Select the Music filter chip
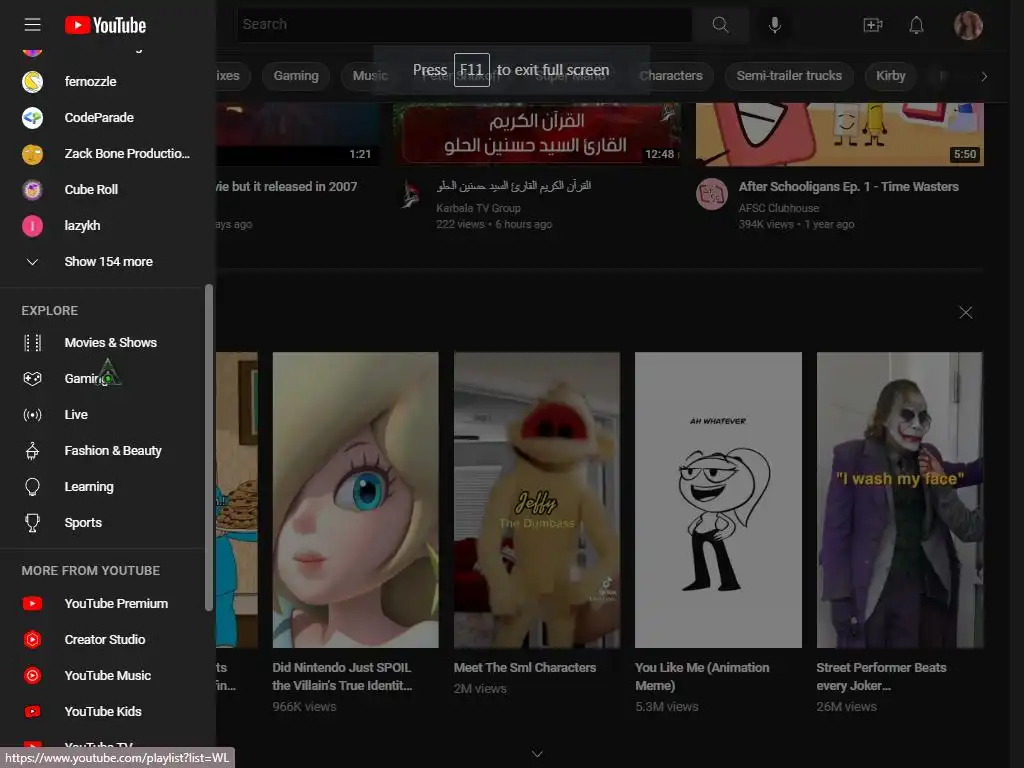Viewport: 1024px width, 768px height. [370, 76]
